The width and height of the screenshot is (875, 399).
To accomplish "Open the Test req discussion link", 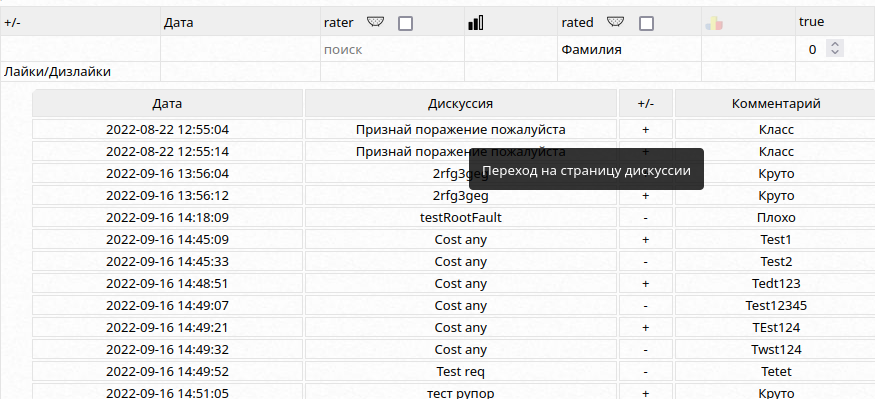I will pyautogui.click(x=460, y=372).
